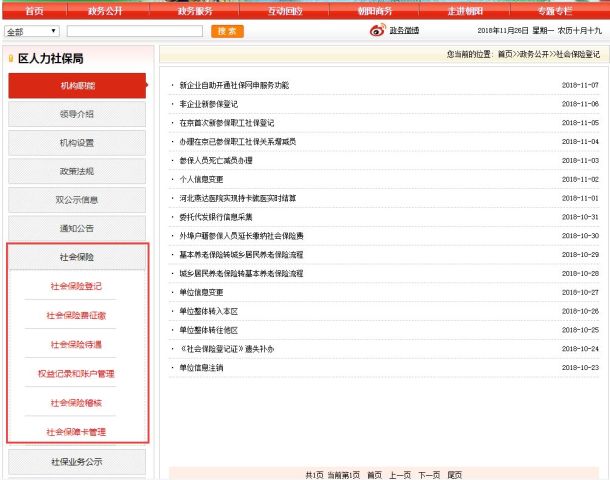Open the 社会保险稽核 submenu link
610x480 pixels.
tap(76, 403)
